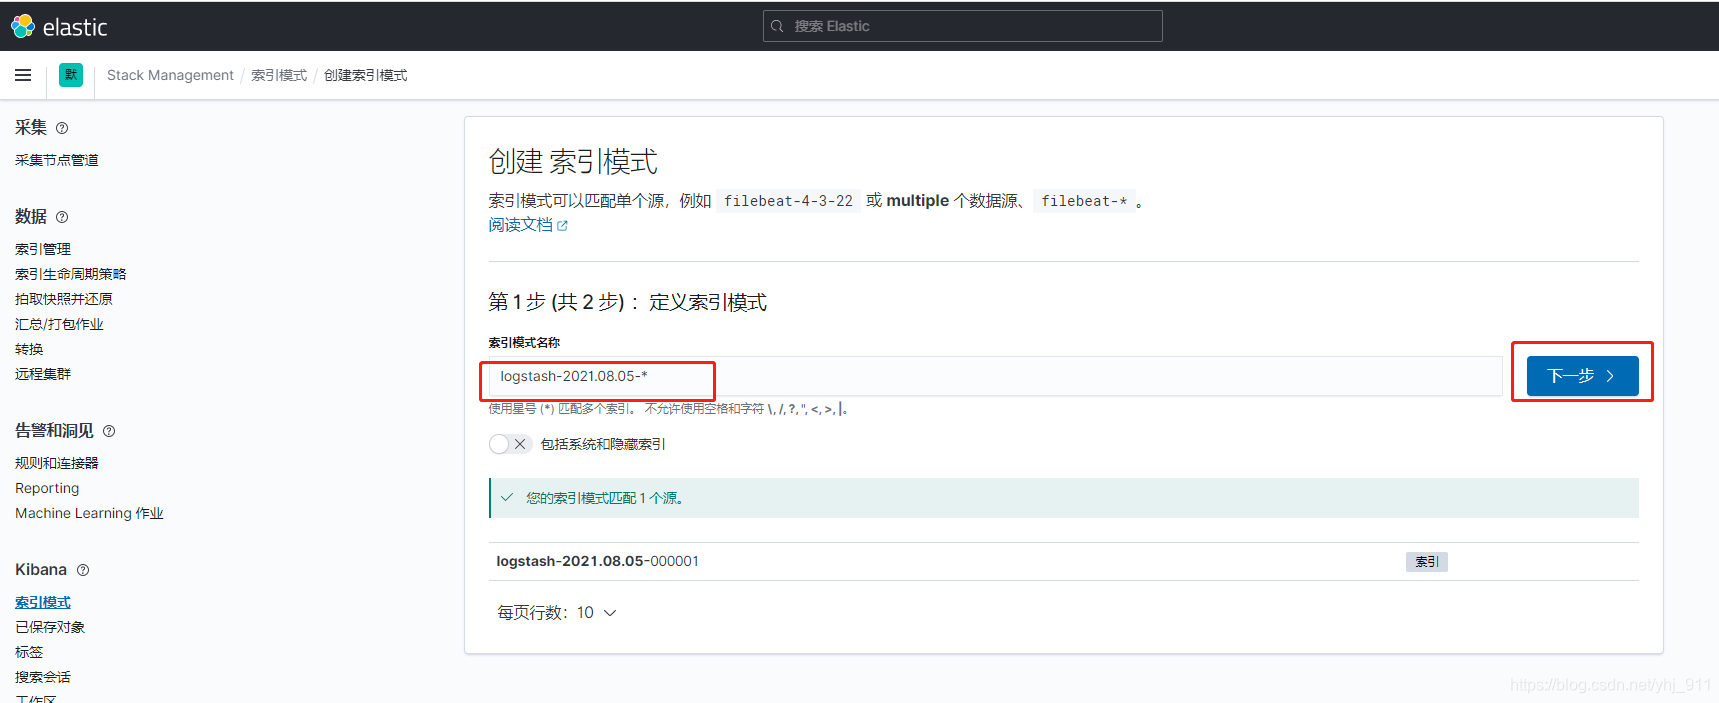Click the help icon next to Kibana

pyautogui.click(x=83, y=570)
